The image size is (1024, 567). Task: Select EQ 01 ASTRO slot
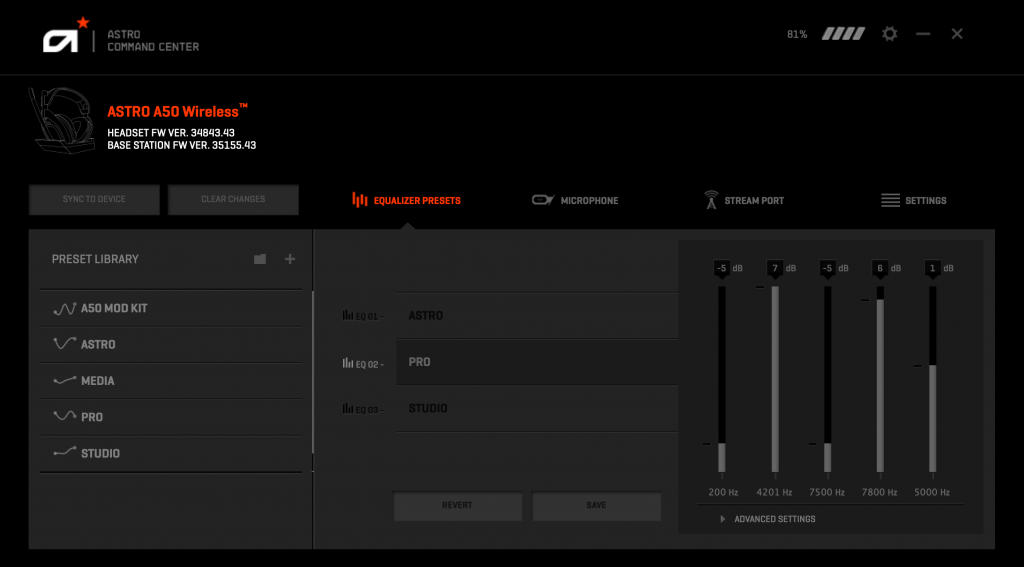tap(537, 316)
